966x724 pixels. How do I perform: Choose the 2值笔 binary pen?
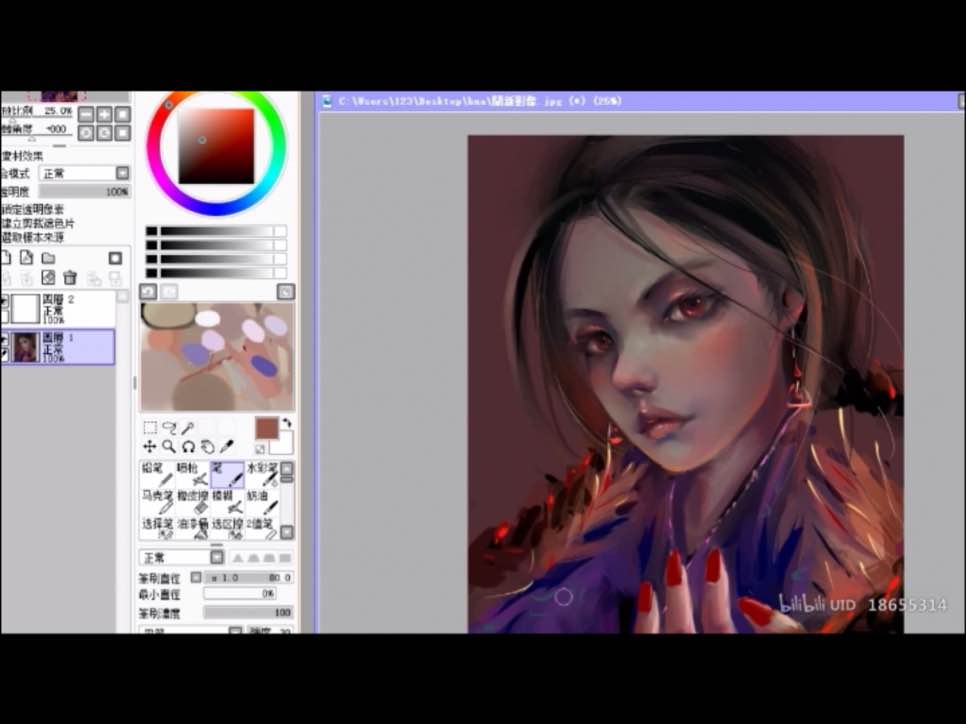262,529
